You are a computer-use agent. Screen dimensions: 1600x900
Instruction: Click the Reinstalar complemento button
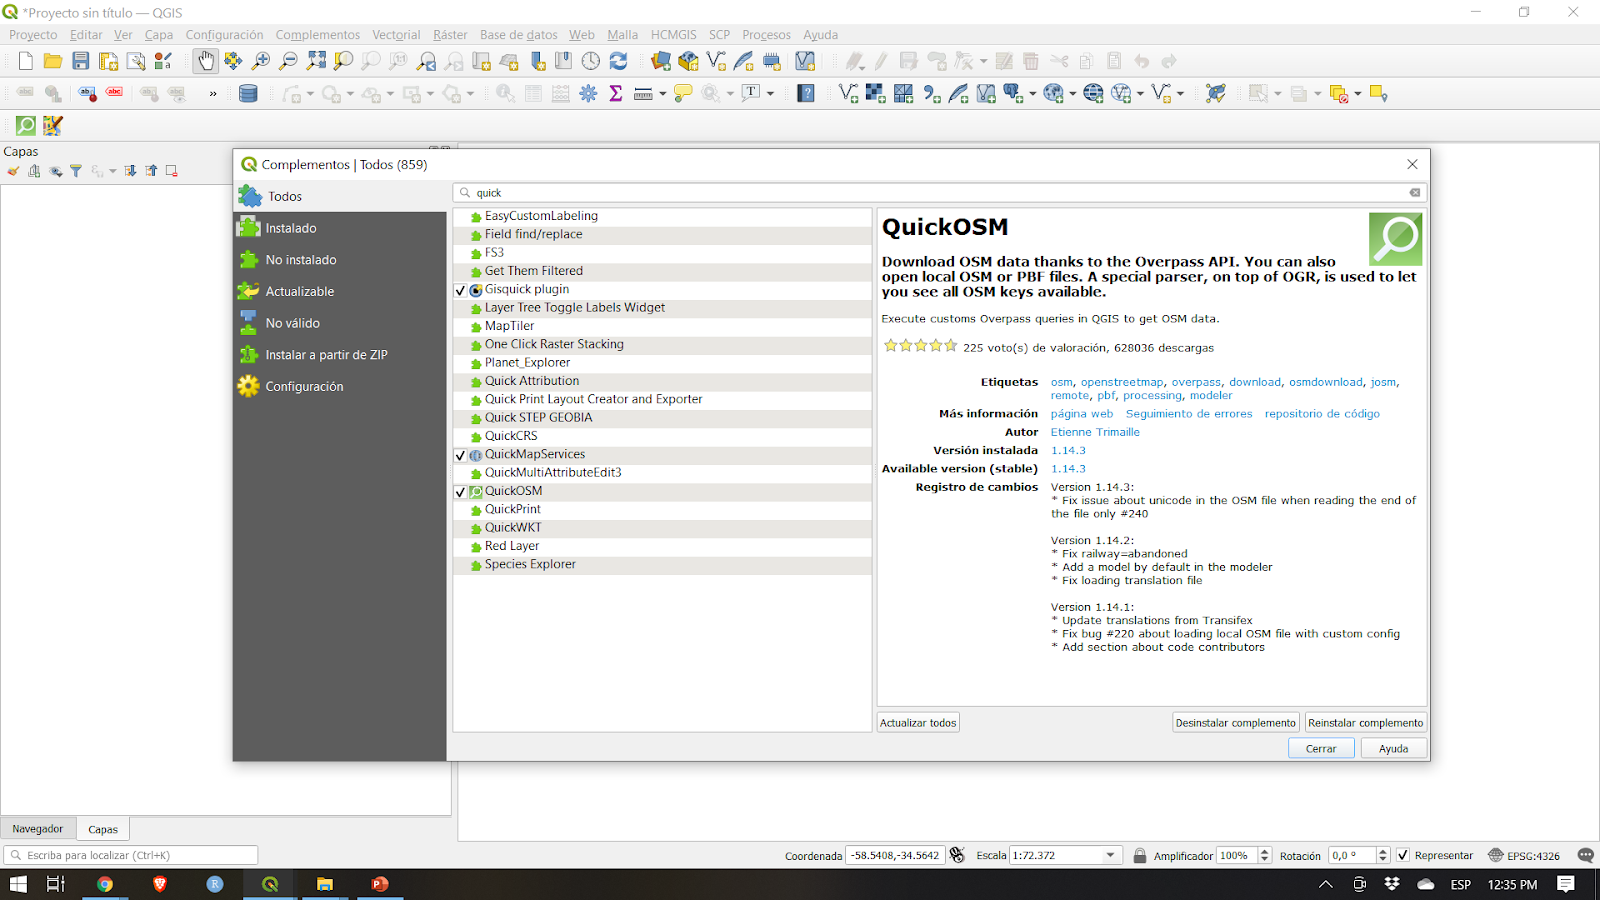1365,723
